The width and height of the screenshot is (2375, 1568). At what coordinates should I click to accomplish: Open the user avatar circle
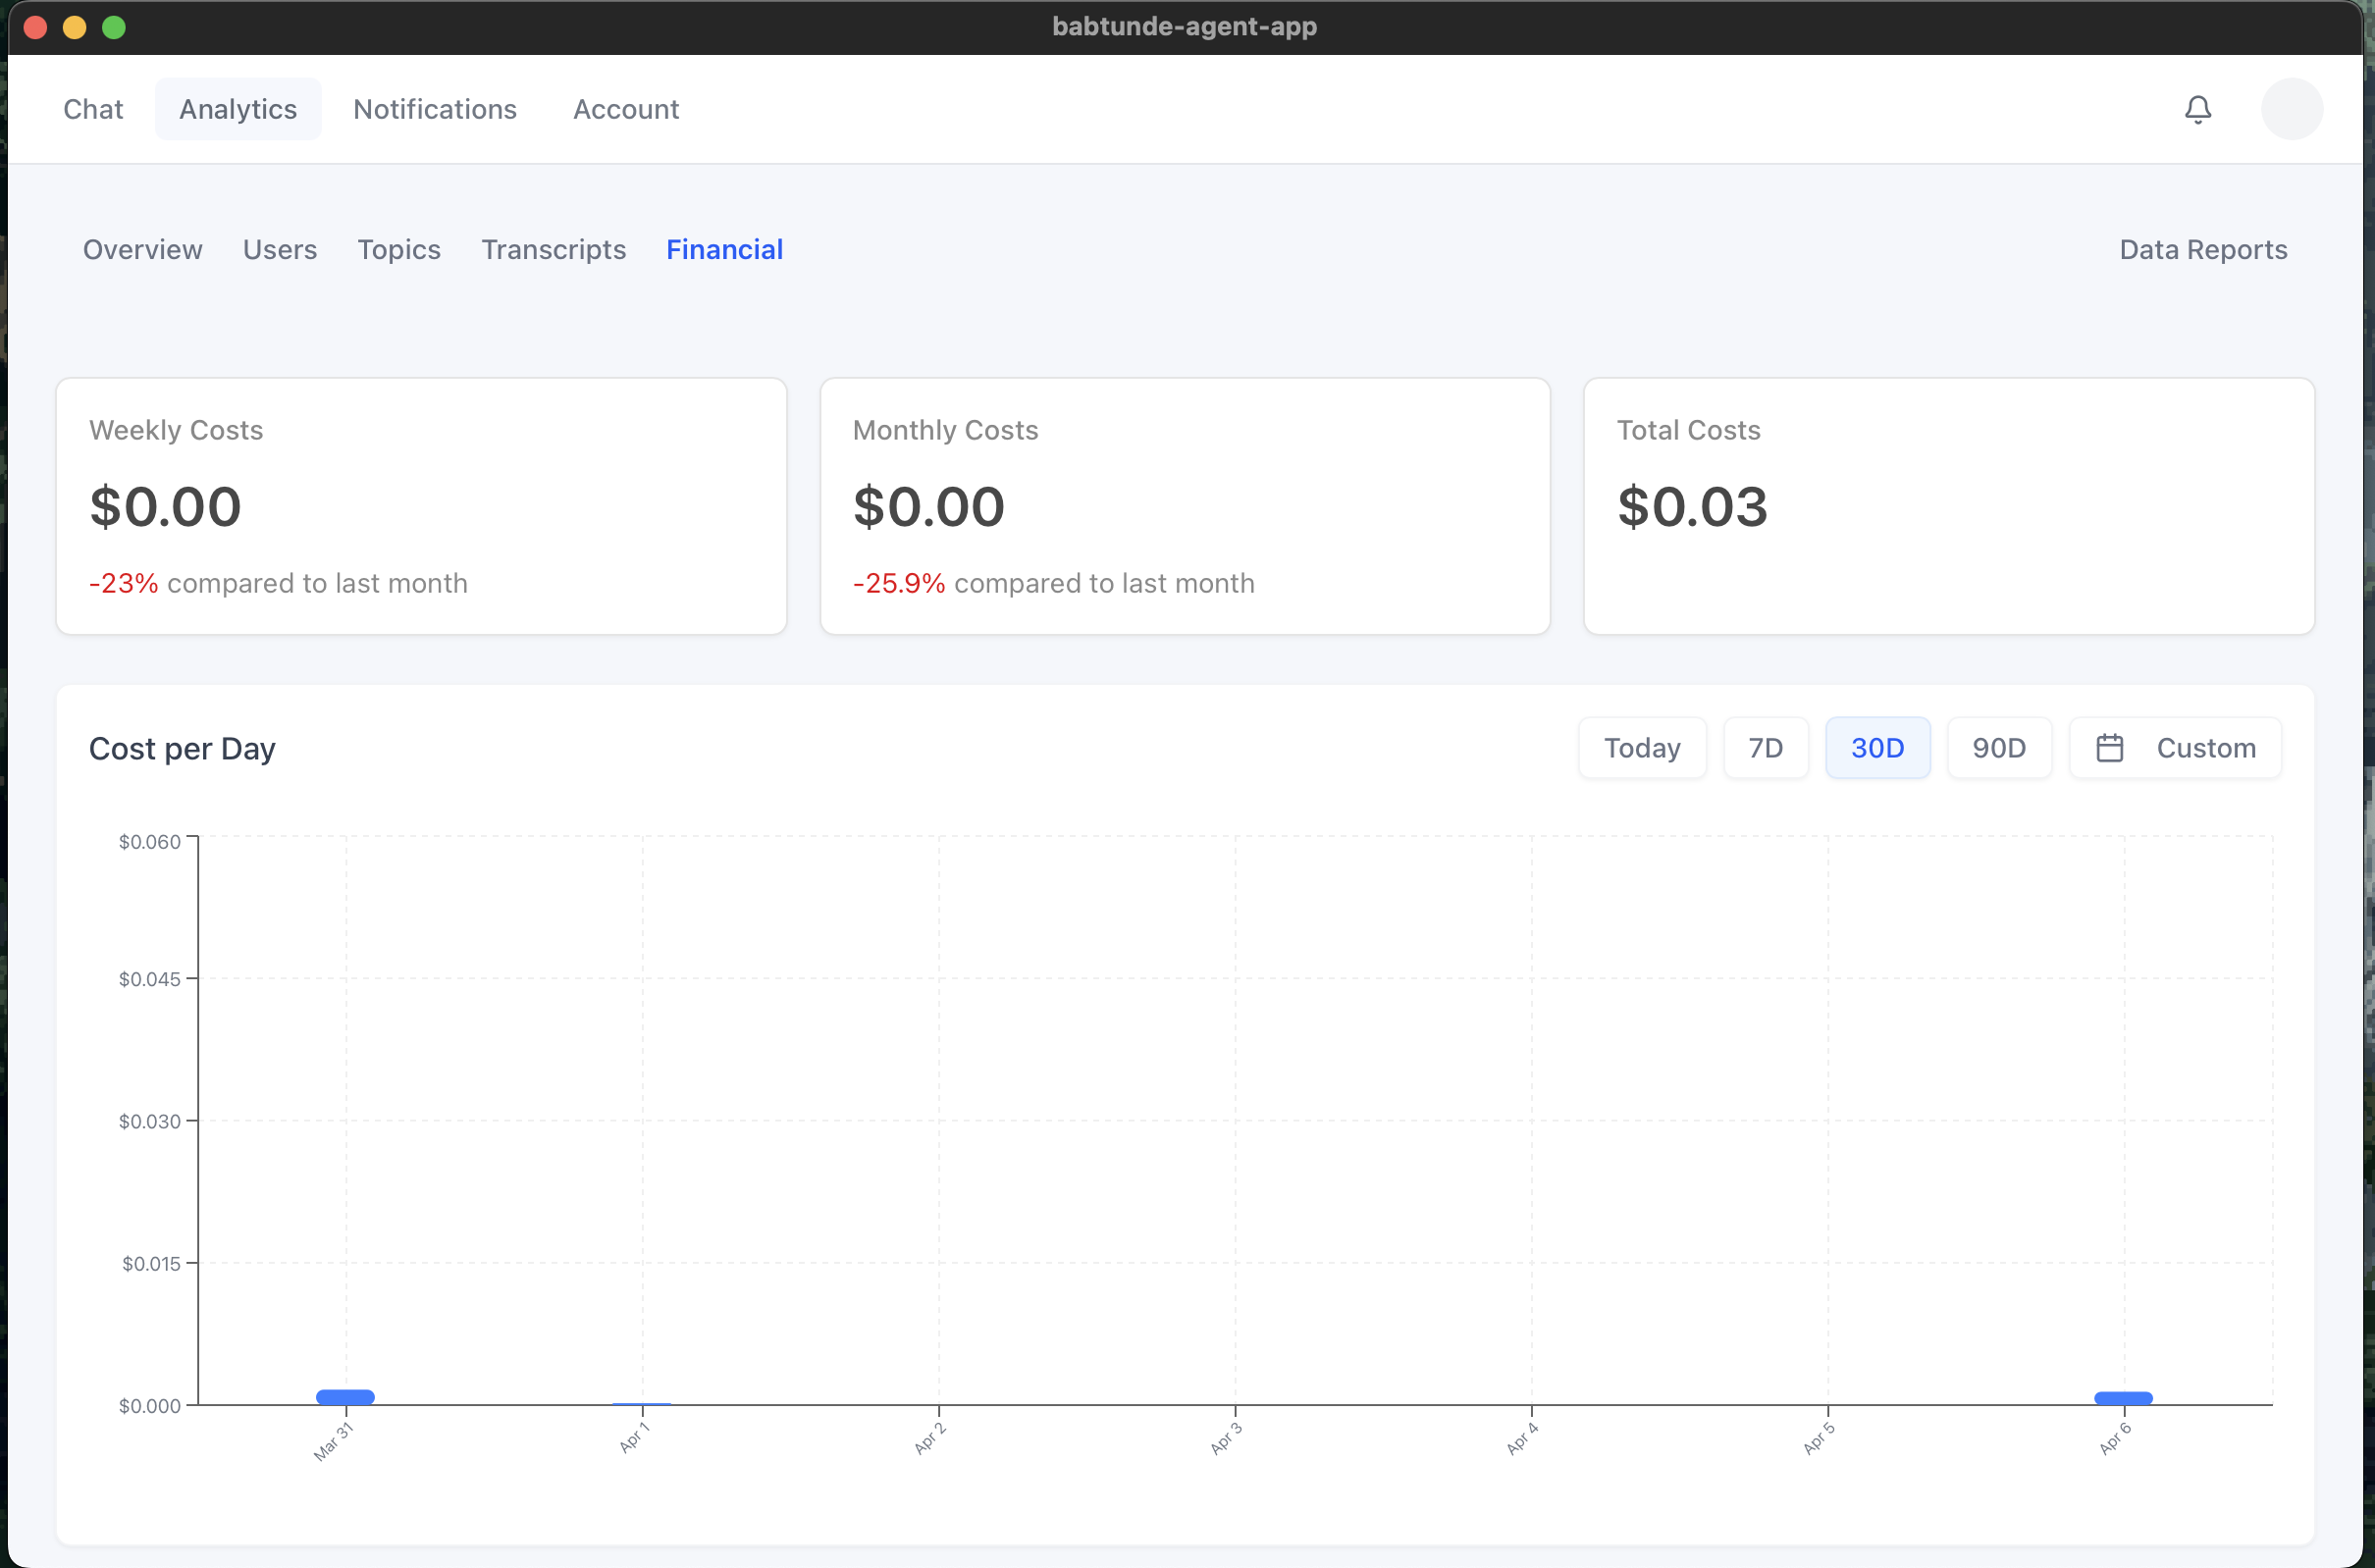click(x=2291, y=109)
